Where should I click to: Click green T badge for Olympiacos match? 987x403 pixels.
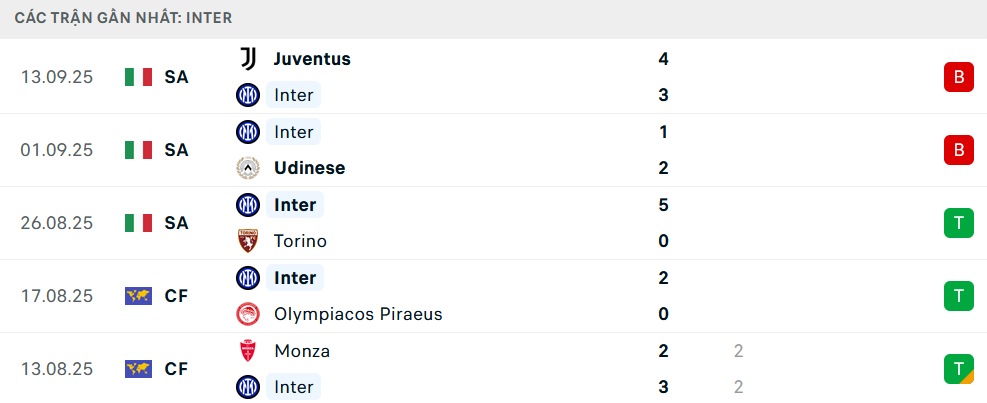click(x=958, y=296)
